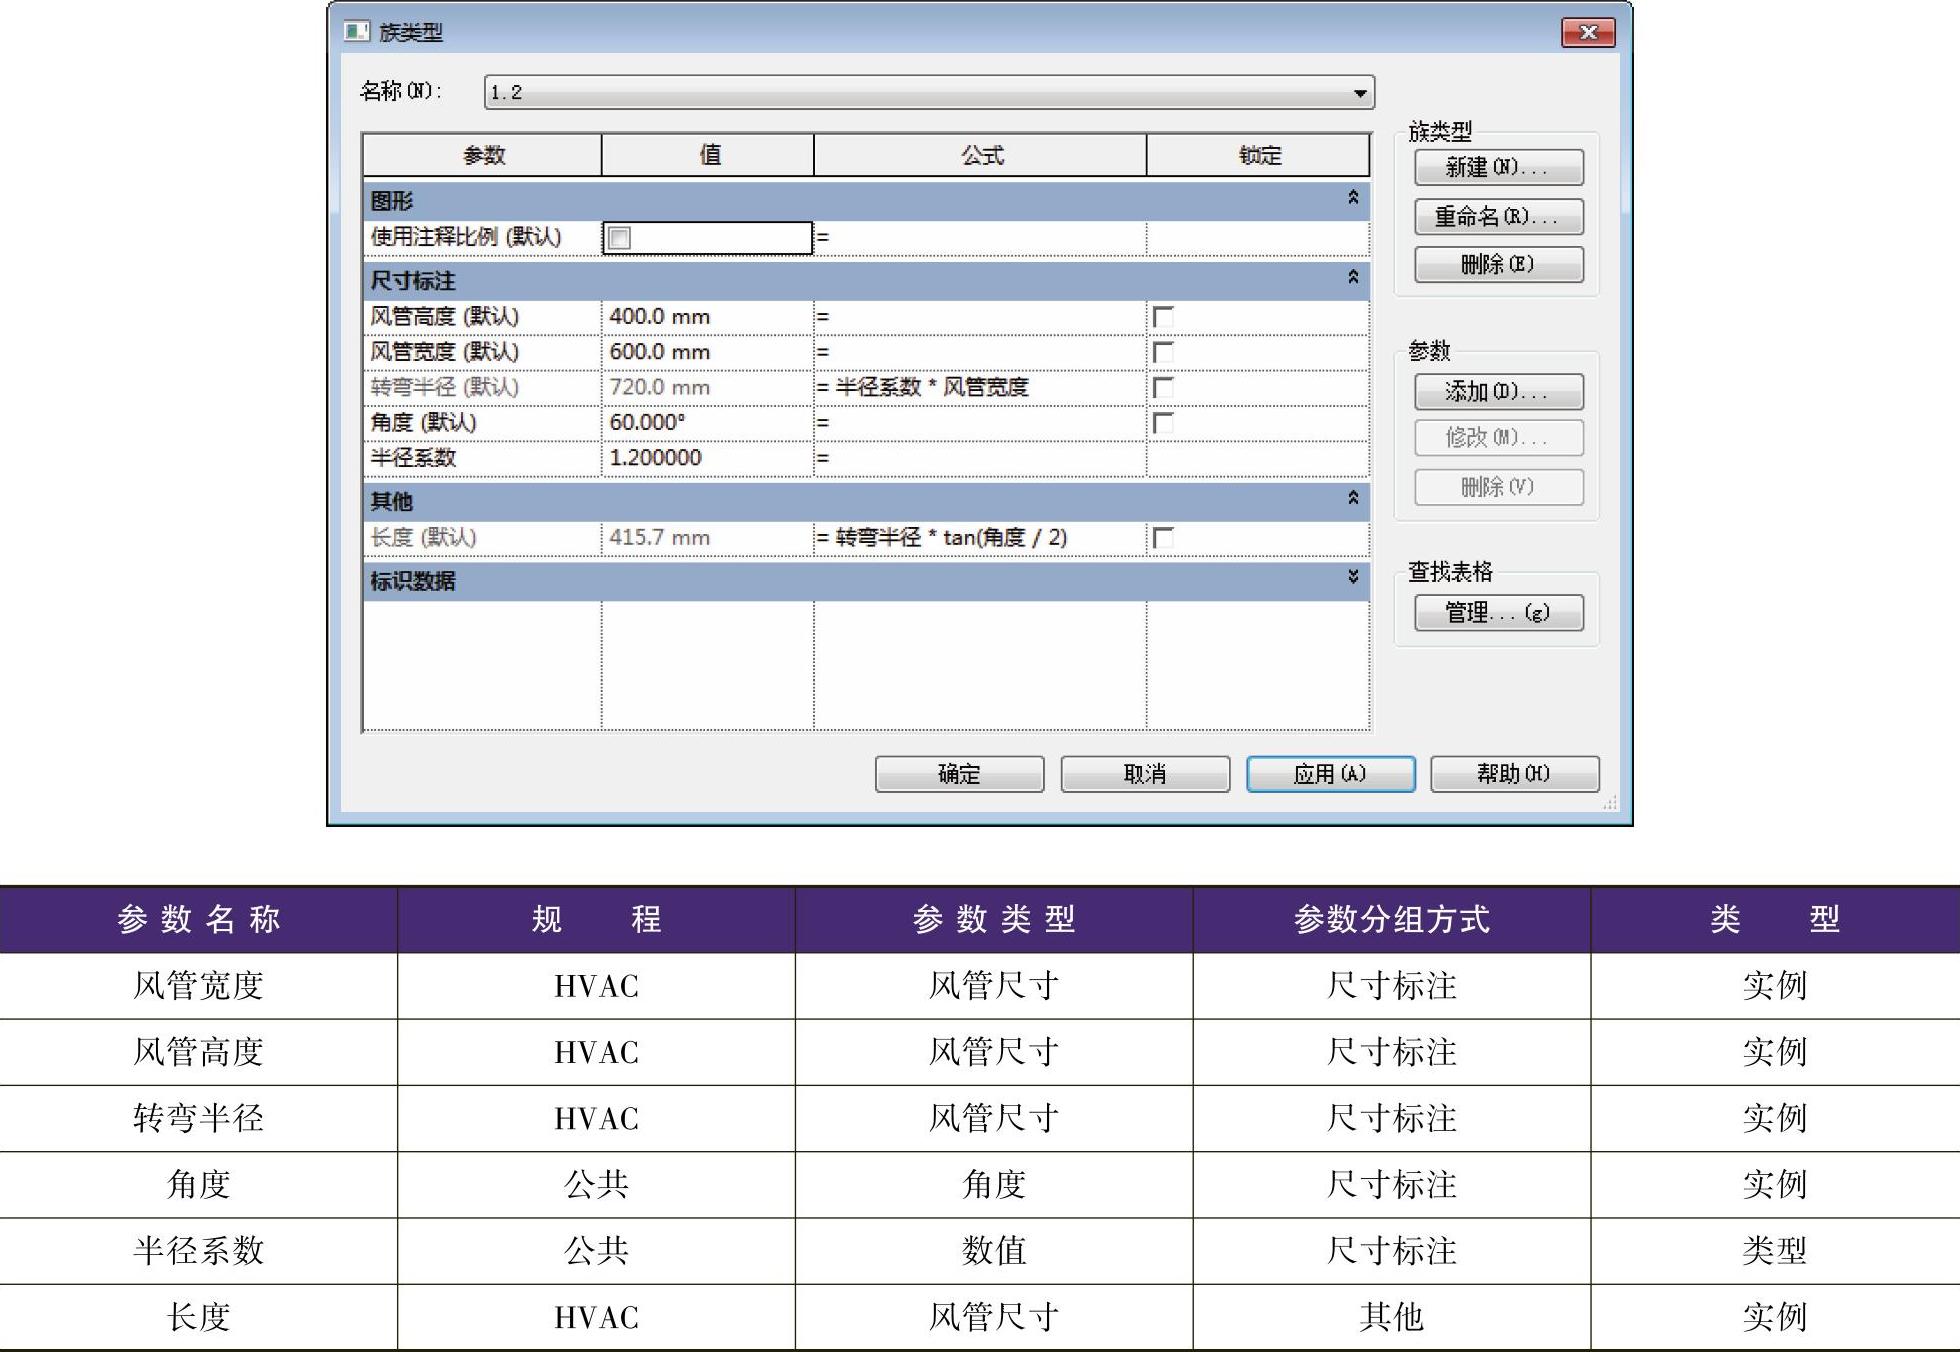
Task: Click 其他 grouping cell in 长度 row
Action: click(1392, 1317)
